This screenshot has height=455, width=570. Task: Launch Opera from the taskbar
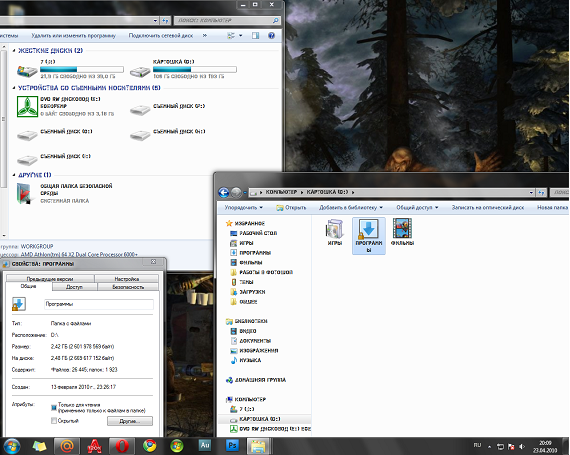pos(122,446)
